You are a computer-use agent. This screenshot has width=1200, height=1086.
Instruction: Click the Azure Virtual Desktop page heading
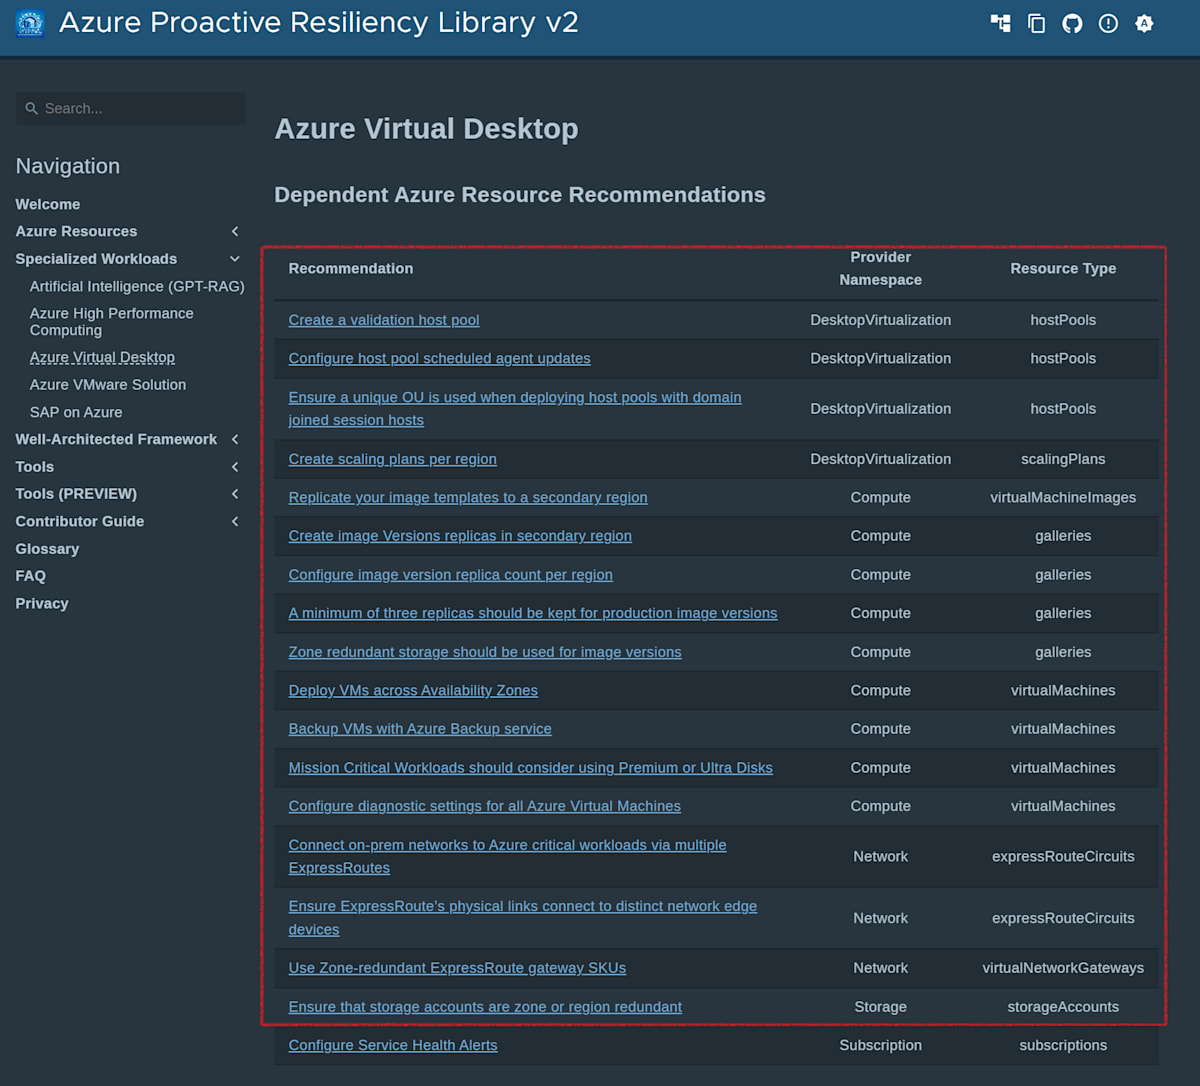[426, 129]
